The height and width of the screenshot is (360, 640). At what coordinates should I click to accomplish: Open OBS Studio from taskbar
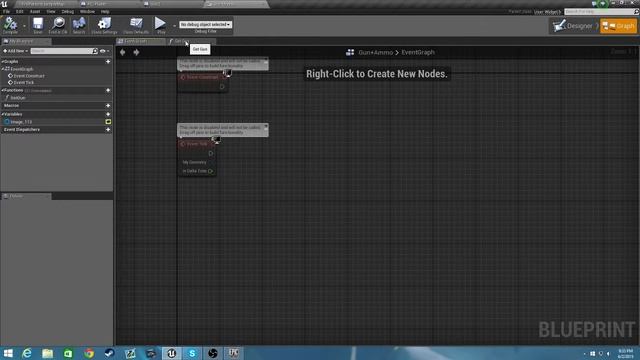coord(213,353)
